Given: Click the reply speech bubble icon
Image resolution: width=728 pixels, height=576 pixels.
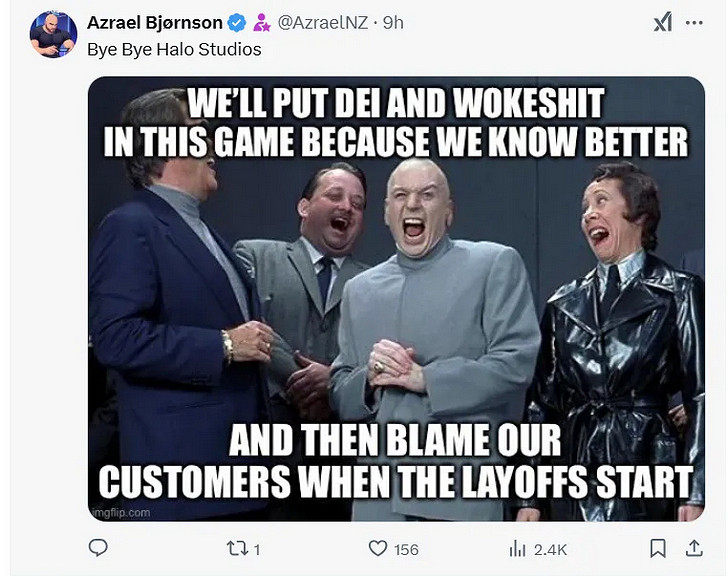Looking at the screenshot, I should point(98,548).
